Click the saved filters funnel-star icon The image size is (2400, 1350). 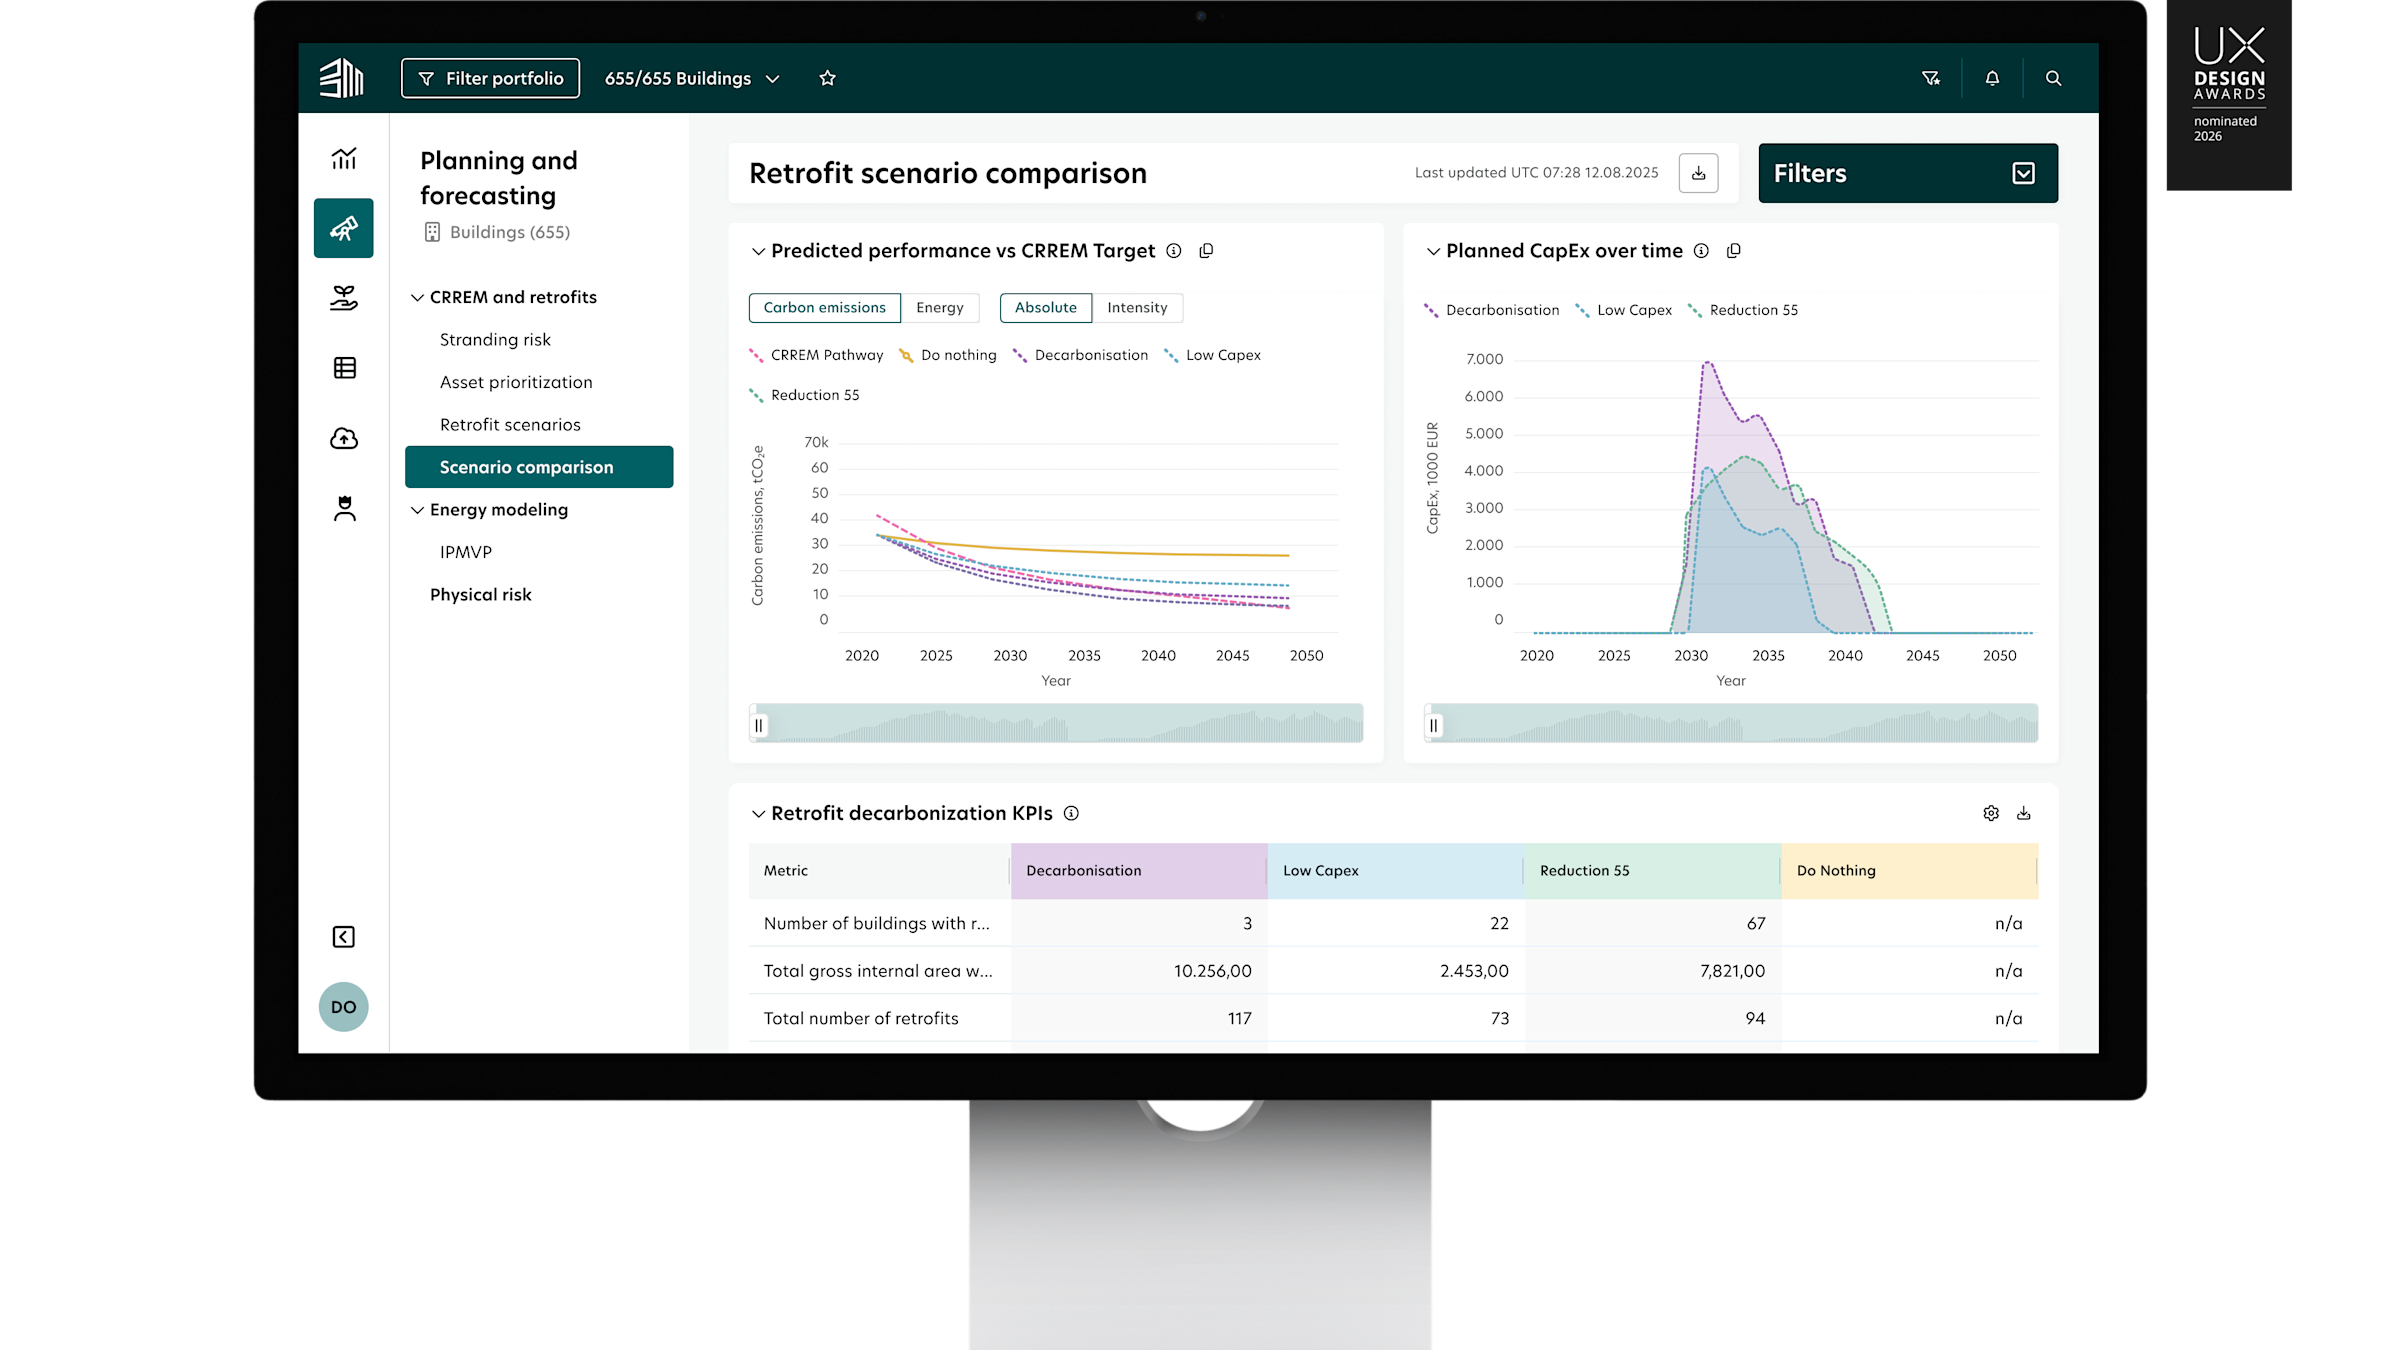point(1931,78)
